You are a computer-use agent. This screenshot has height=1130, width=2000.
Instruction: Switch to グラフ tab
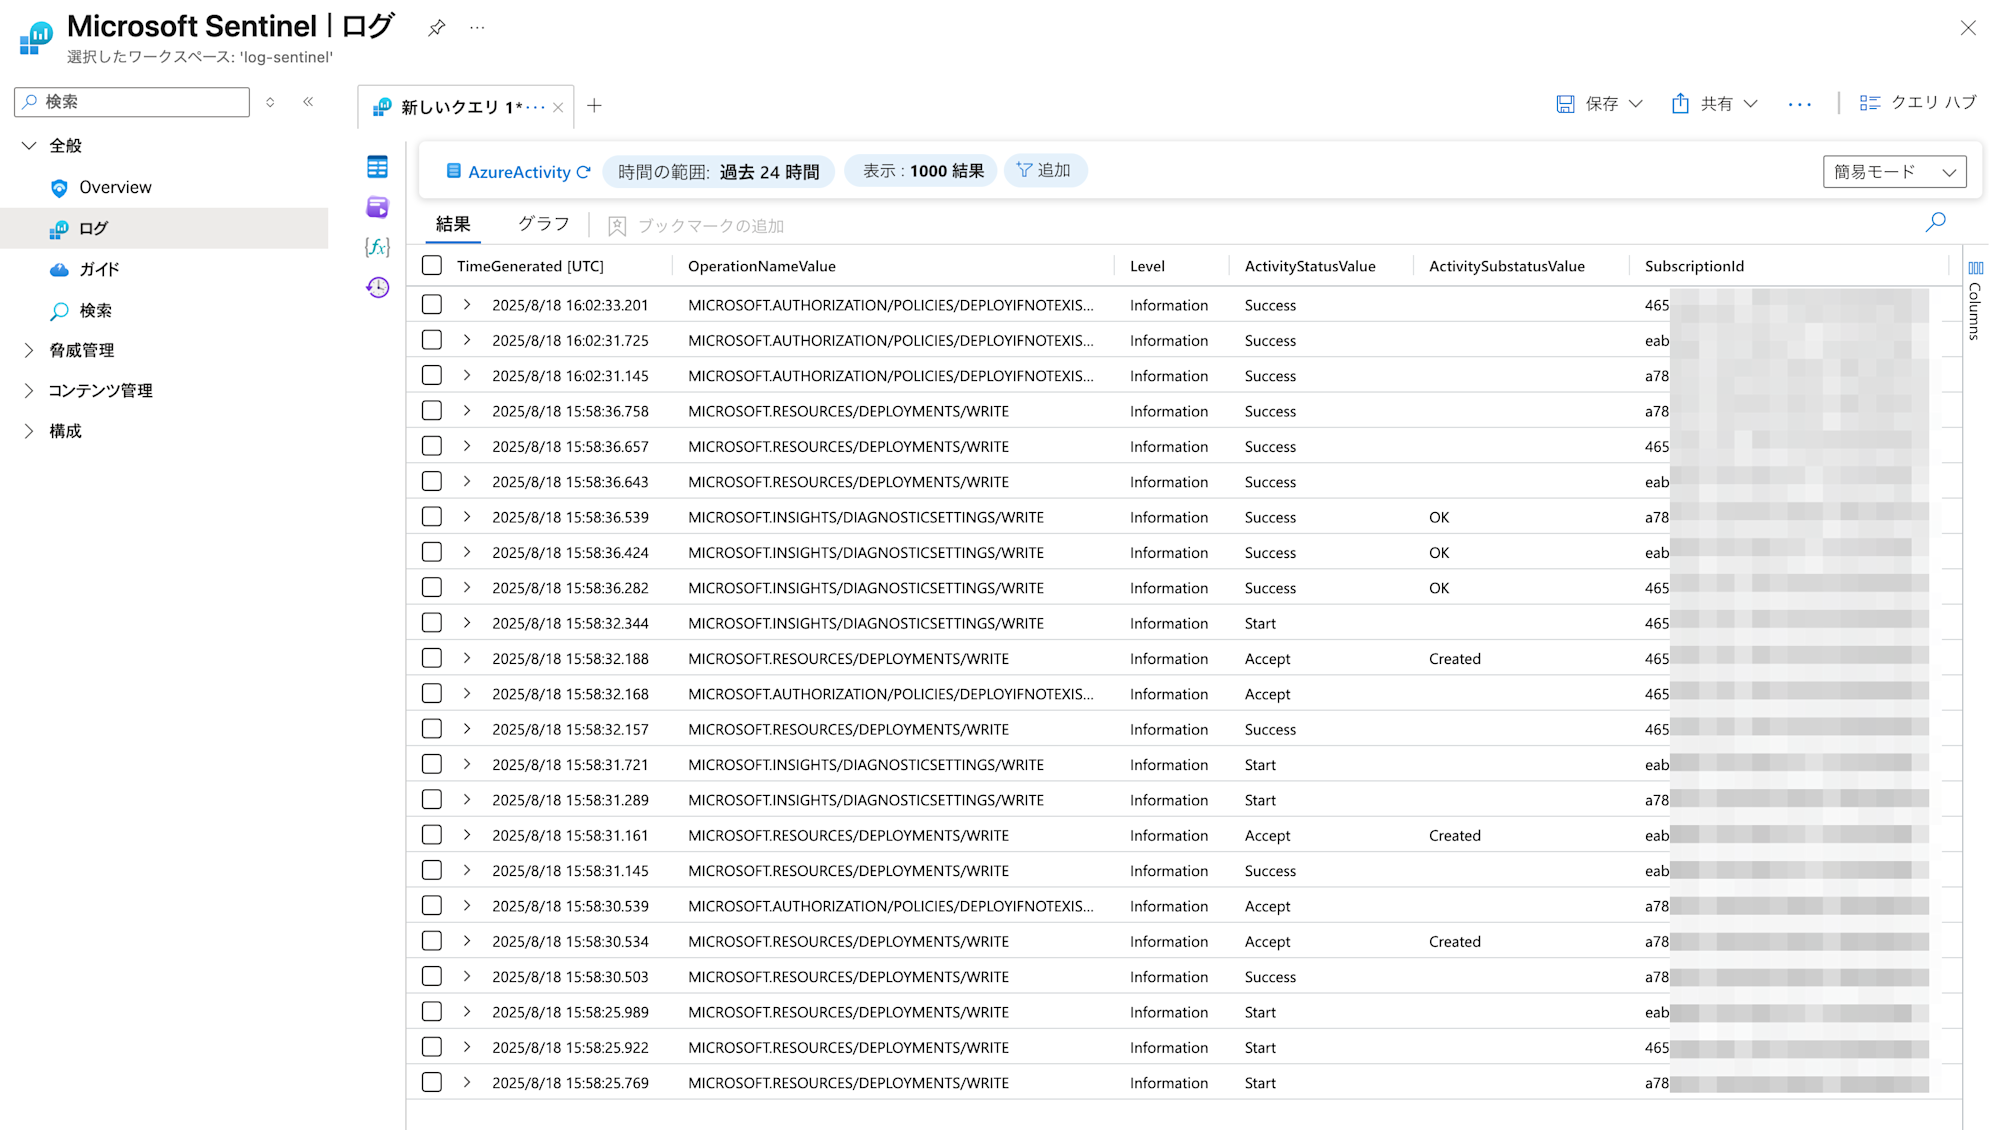(543, 224)
